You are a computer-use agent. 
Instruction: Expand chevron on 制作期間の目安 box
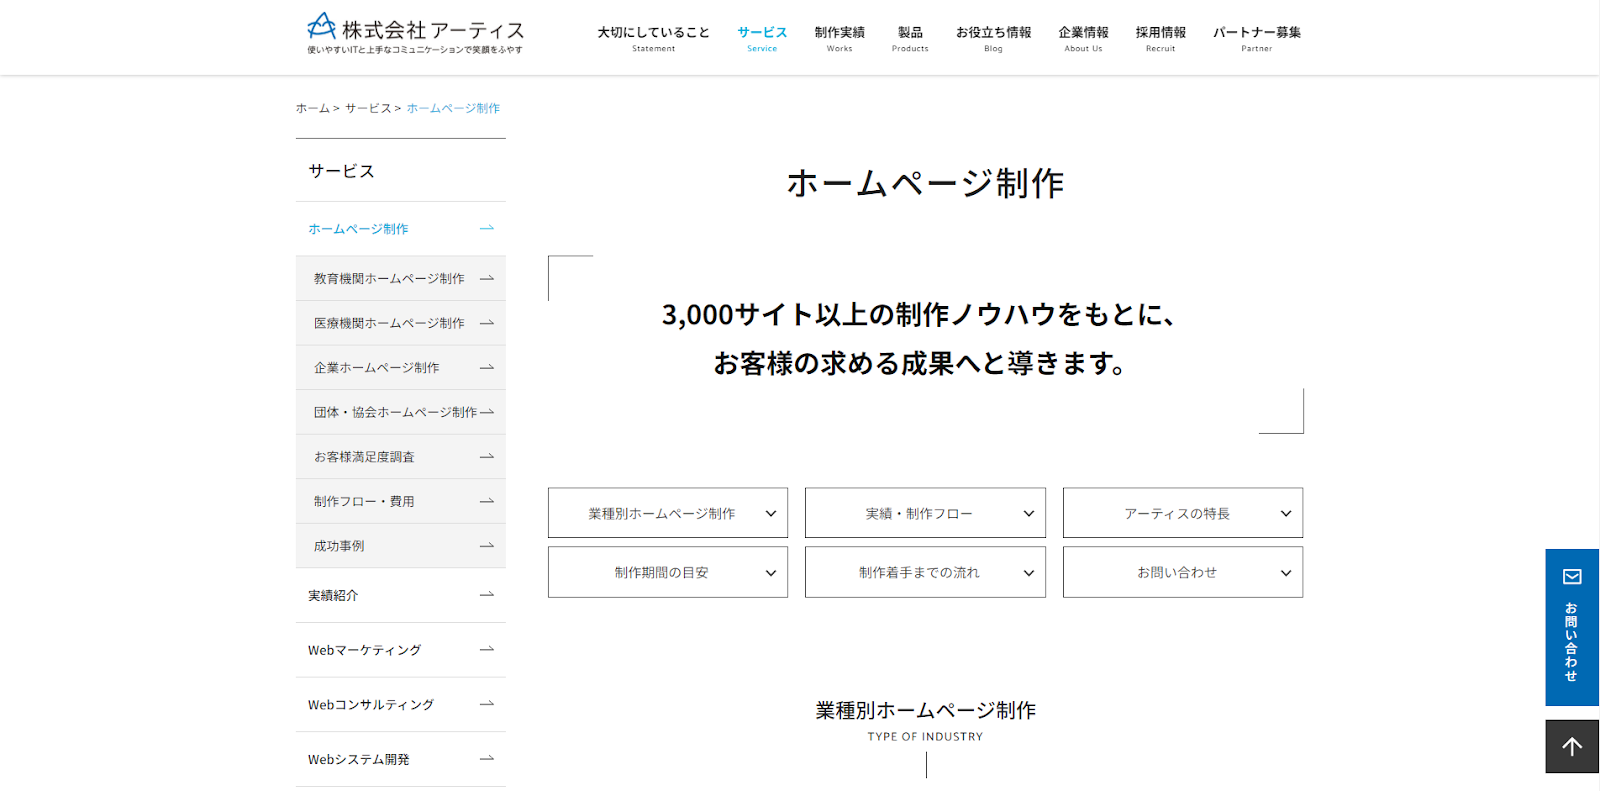point(771,573)
